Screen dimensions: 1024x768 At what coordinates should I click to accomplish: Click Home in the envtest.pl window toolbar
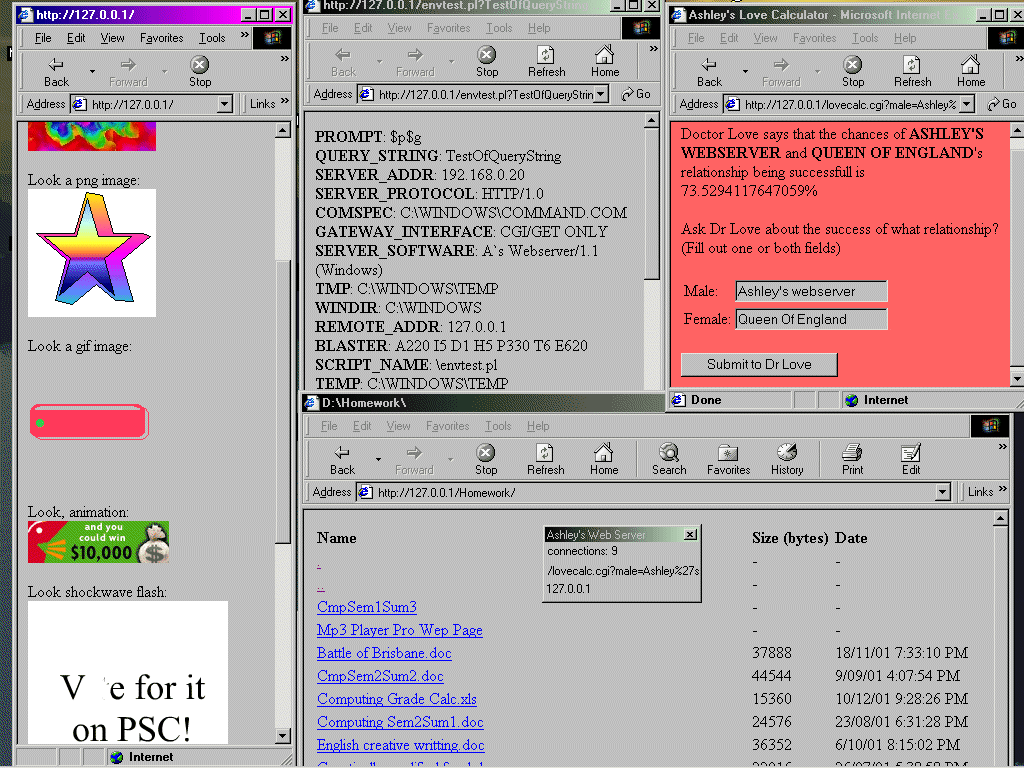pyautogui.click(x=605, y=62)
